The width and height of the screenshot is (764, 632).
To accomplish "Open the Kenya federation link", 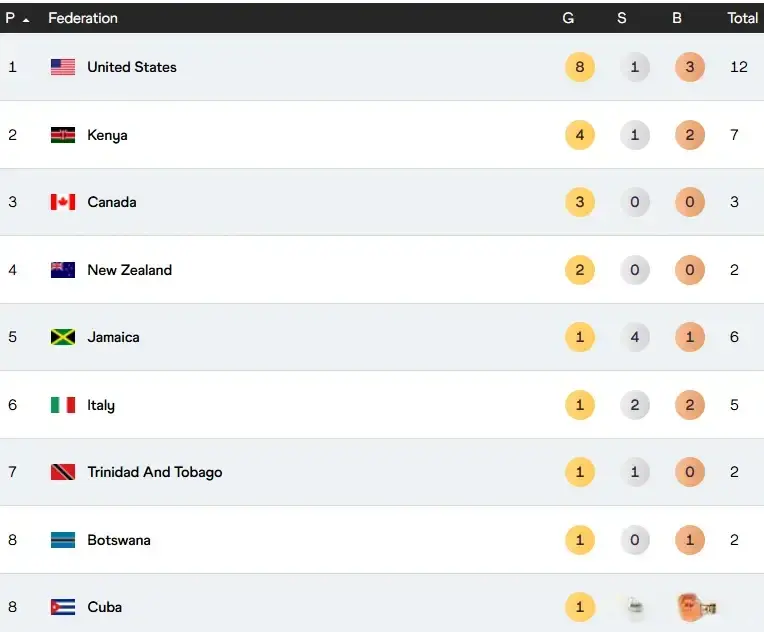I will [x=107, y=135].
